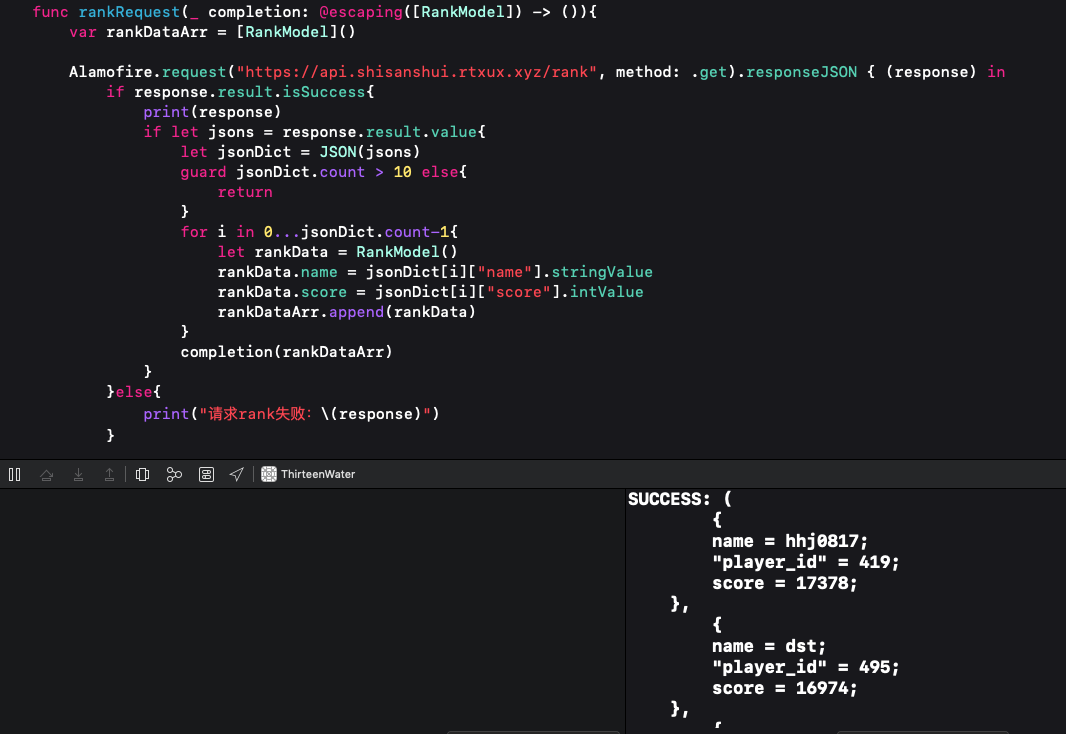Click the ThirteenWater app icon
This screenshot has height=734, width=1066.
point(269,474)
